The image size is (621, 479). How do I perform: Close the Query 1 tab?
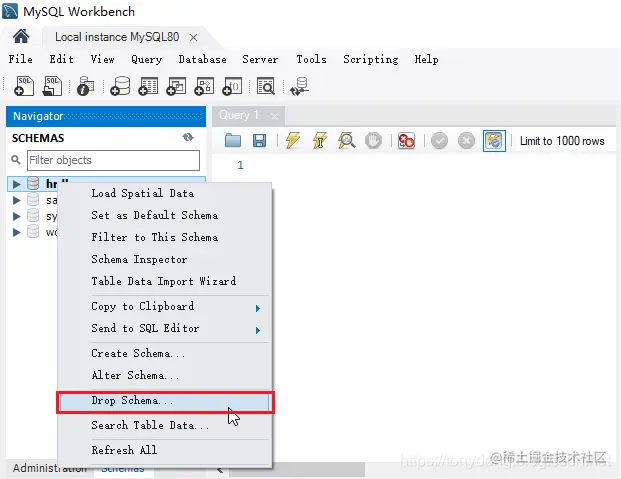274,116
